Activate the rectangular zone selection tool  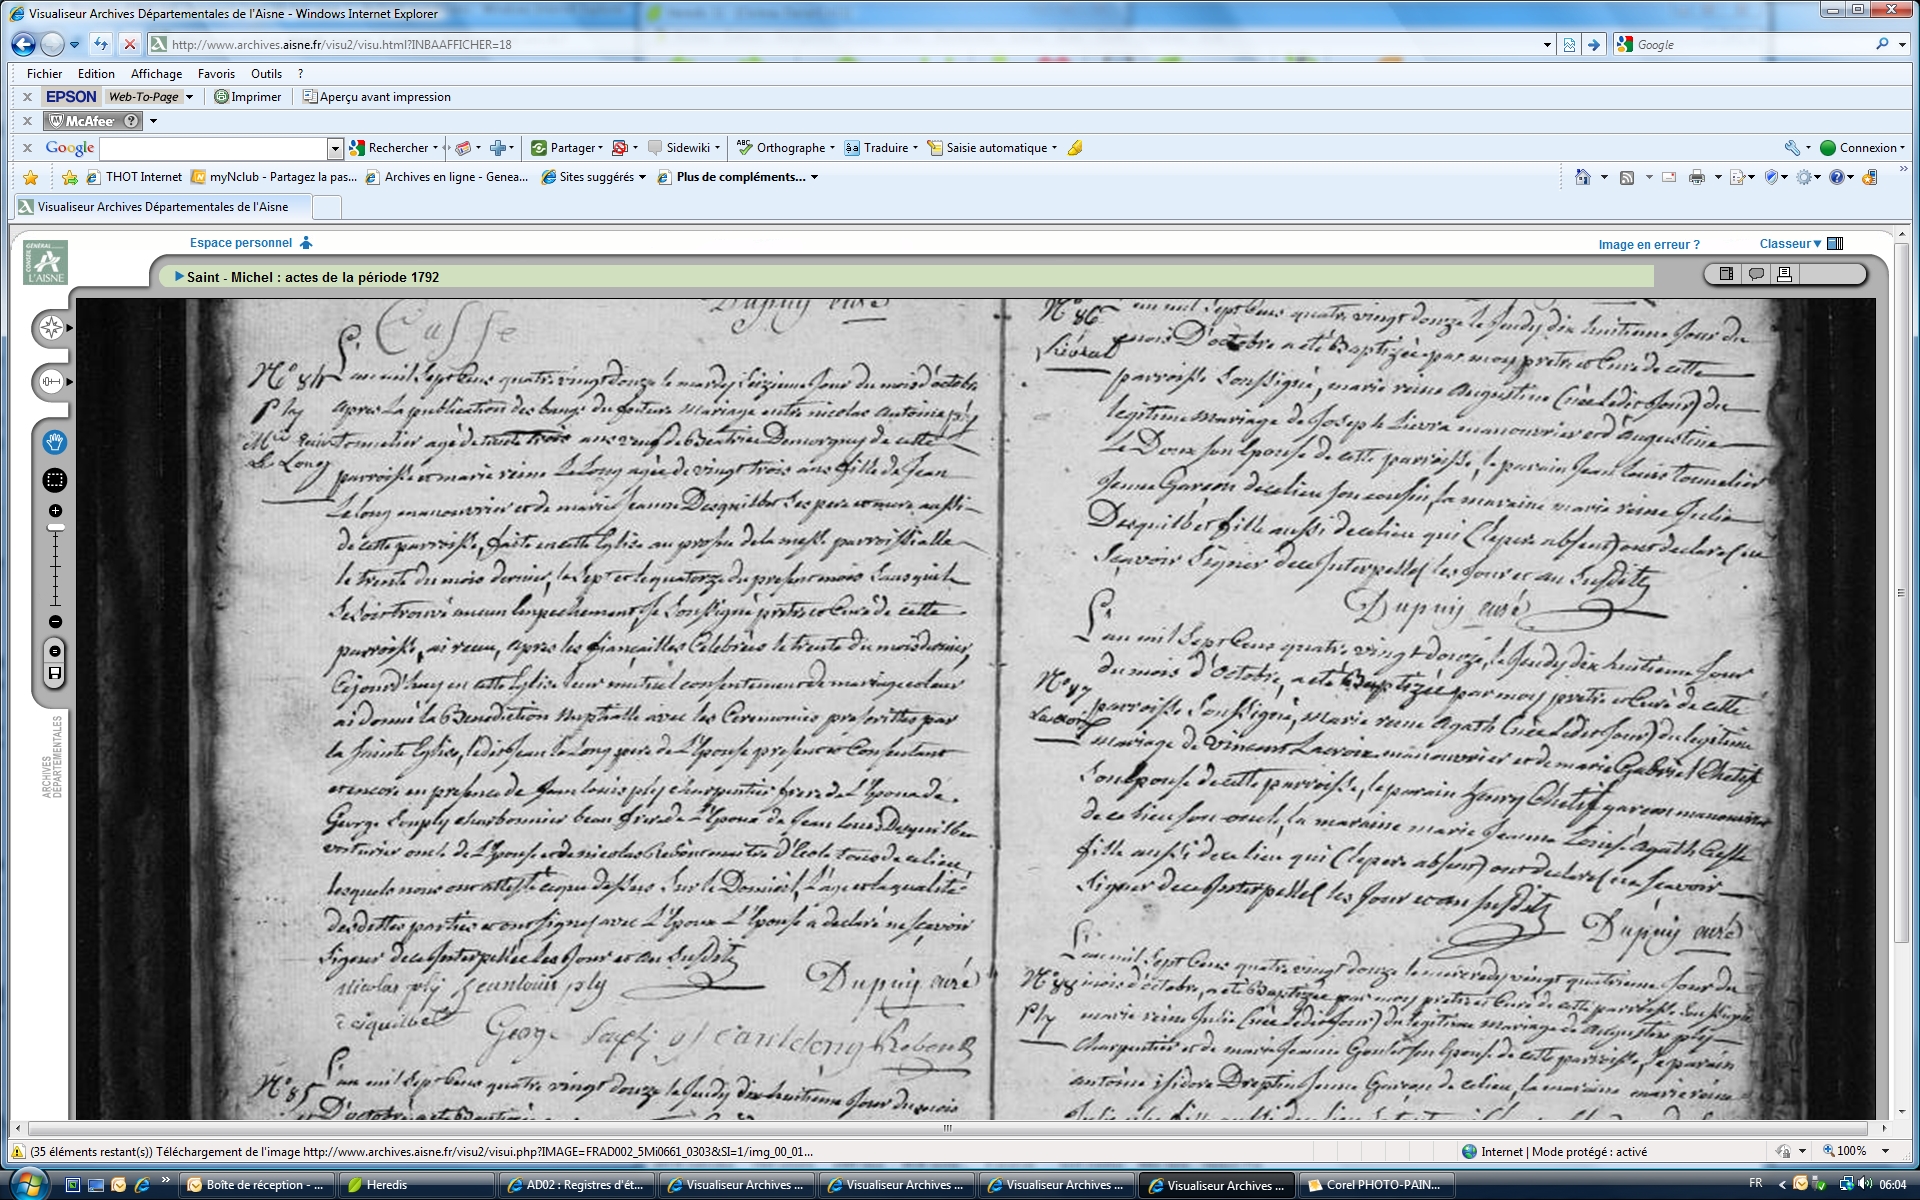[x=54, y=481]
